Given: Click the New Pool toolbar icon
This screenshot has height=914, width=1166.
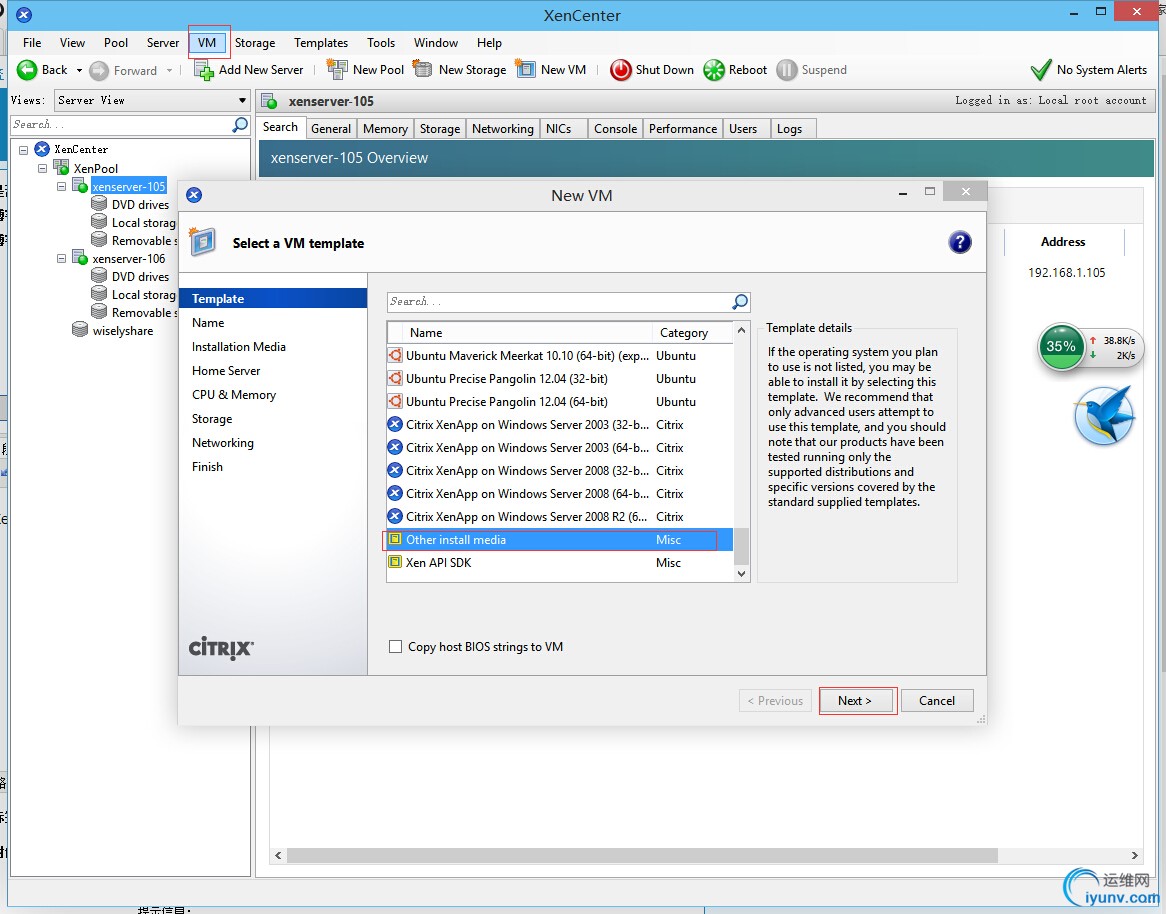Looking at the screenshot, I should (x=337, y=70).
